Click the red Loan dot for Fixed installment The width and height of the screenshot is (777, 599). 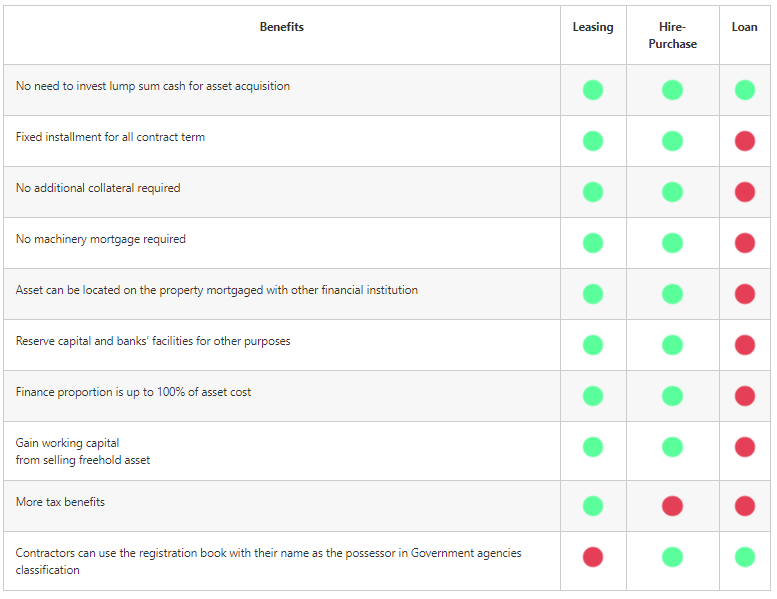tap(744, 141)
